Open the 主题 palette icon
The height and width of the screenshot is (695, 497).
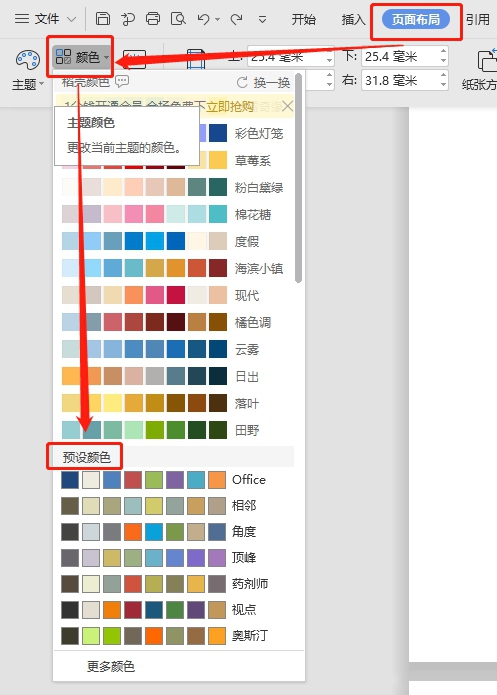pyautogui.click(x=27, y=60)
